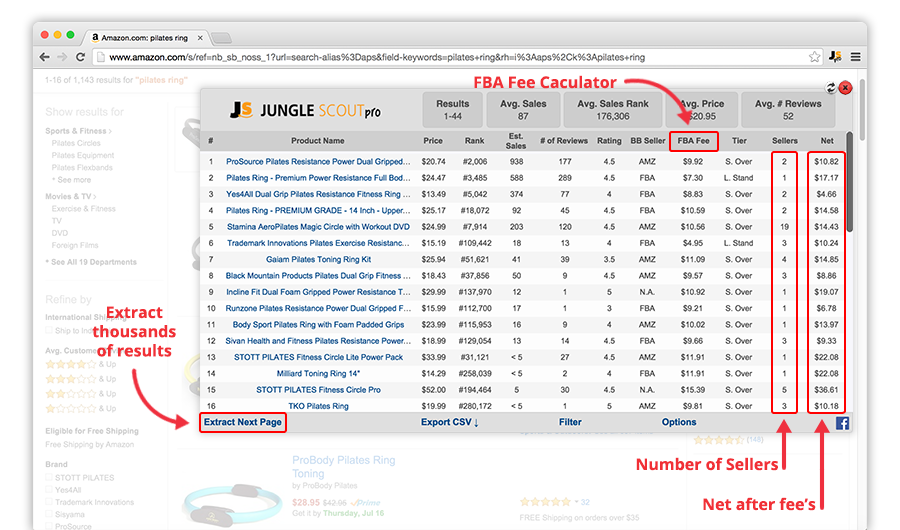Click Amazon page vertical scrollbar
The height and width of the screenshot is (530, 900).
click(x=862, y=111)
